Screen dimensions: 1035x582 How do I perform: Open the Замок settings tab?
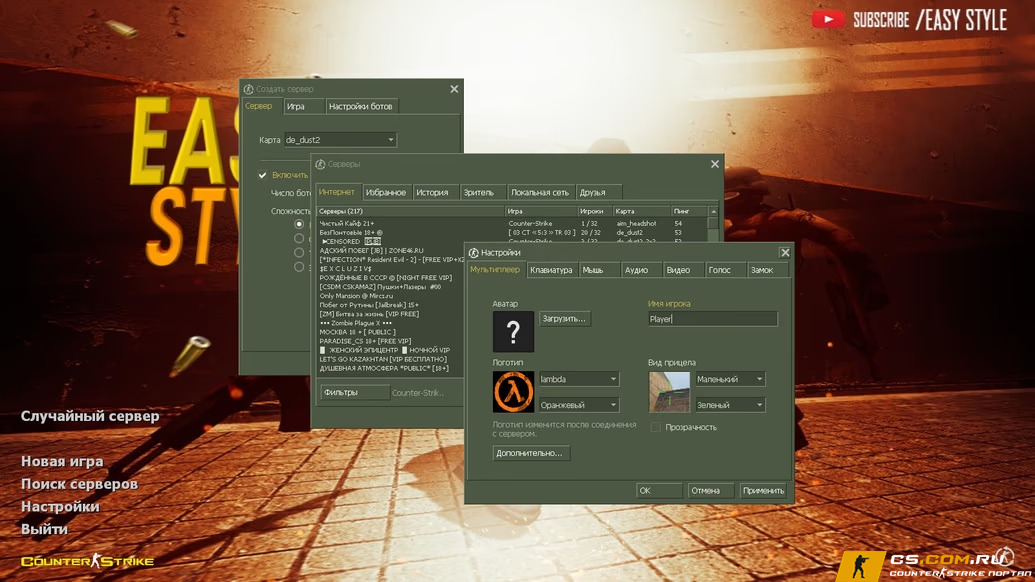(768, 270)
